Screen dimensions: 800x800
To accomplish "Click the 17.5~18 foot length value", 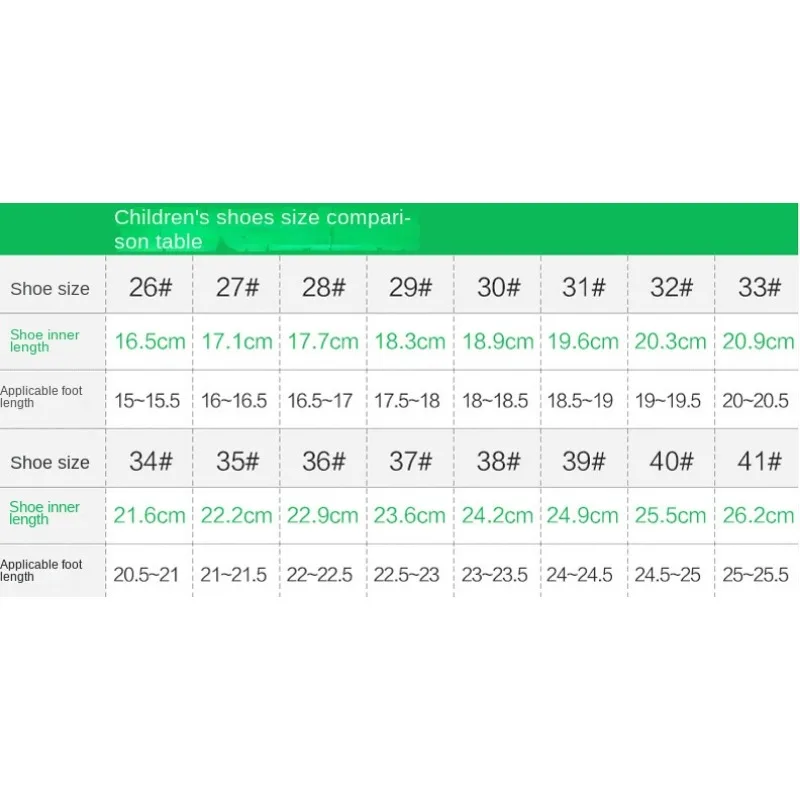I will point(408,400).
